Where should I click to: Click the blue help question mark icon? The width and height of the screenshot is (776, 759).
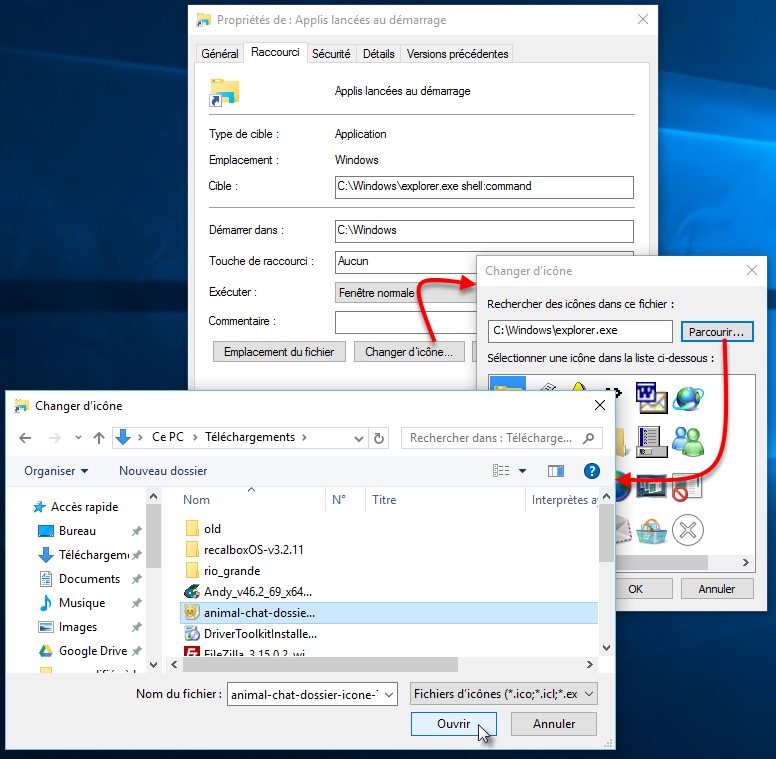pyautogui.click(x=591, y=470)
